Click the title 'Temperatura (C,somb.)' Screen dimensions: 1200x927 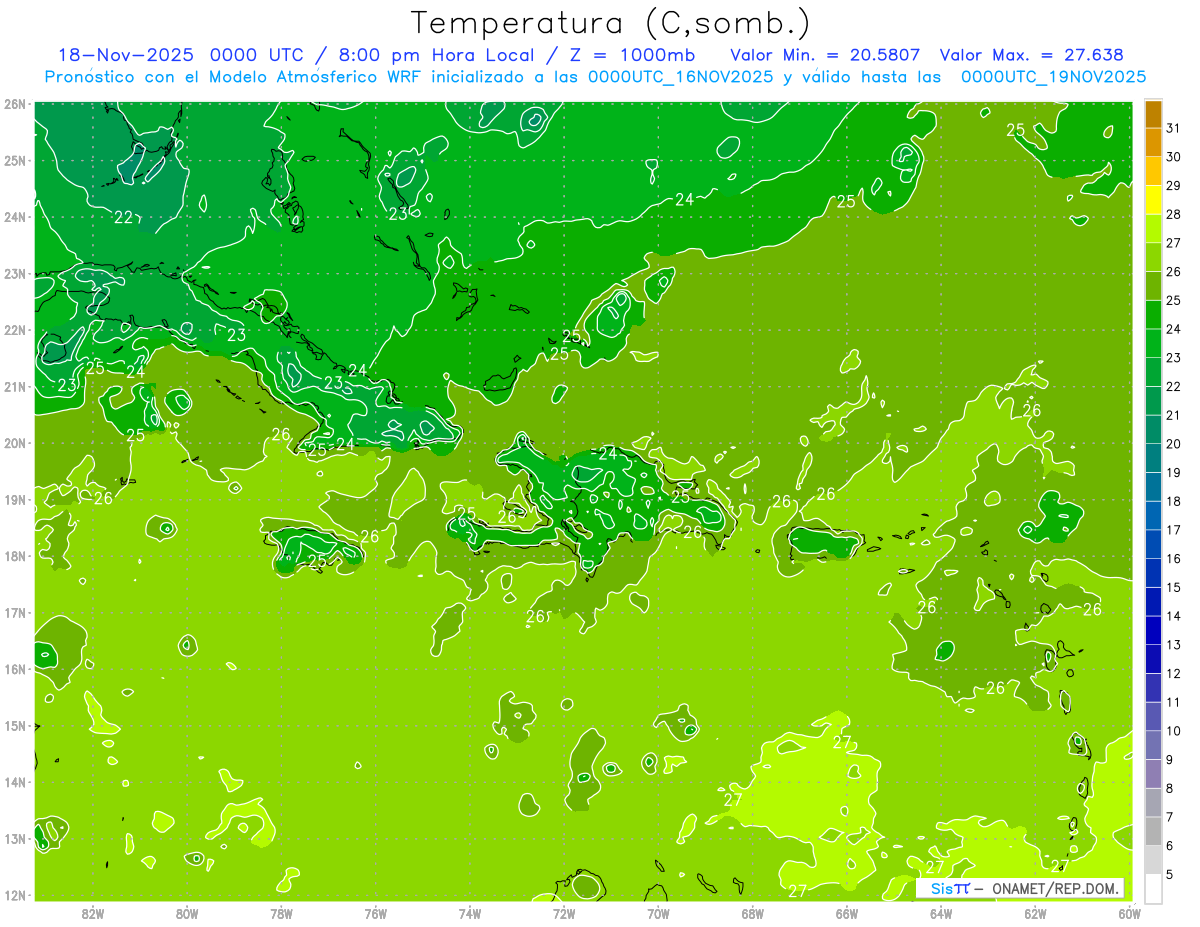[x=610, y=23]
